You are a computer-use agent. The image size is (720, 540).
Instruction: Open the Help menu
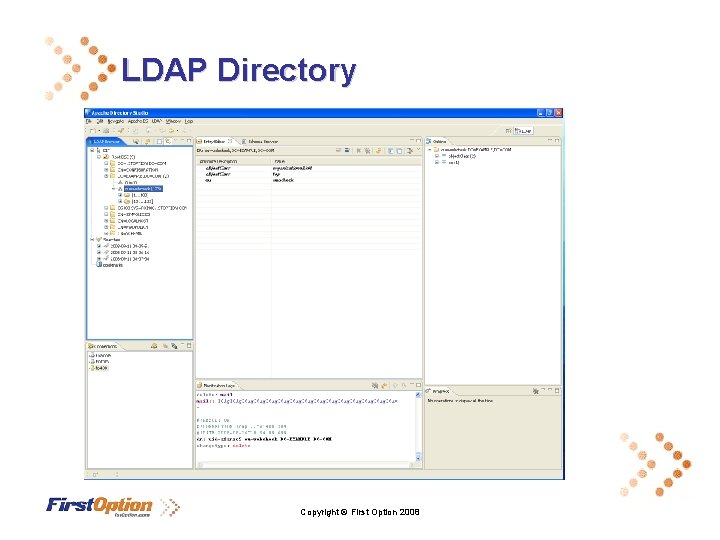point(189,122)
